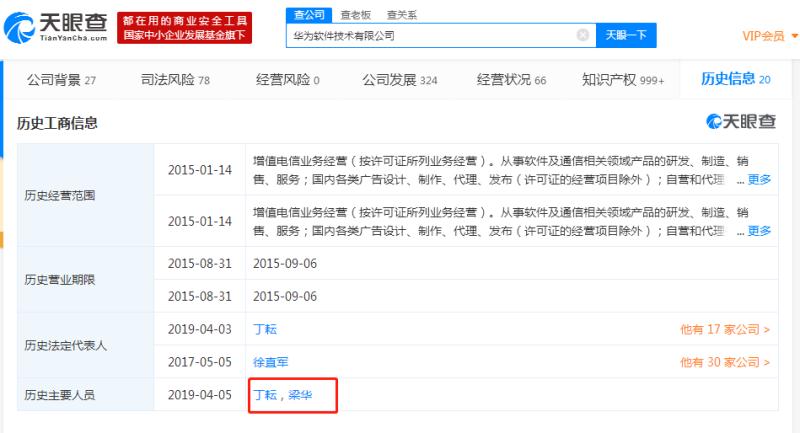Click the date 2017-05-05
Image resolution: width=800 pixels, height=433 pixels.
199,362
